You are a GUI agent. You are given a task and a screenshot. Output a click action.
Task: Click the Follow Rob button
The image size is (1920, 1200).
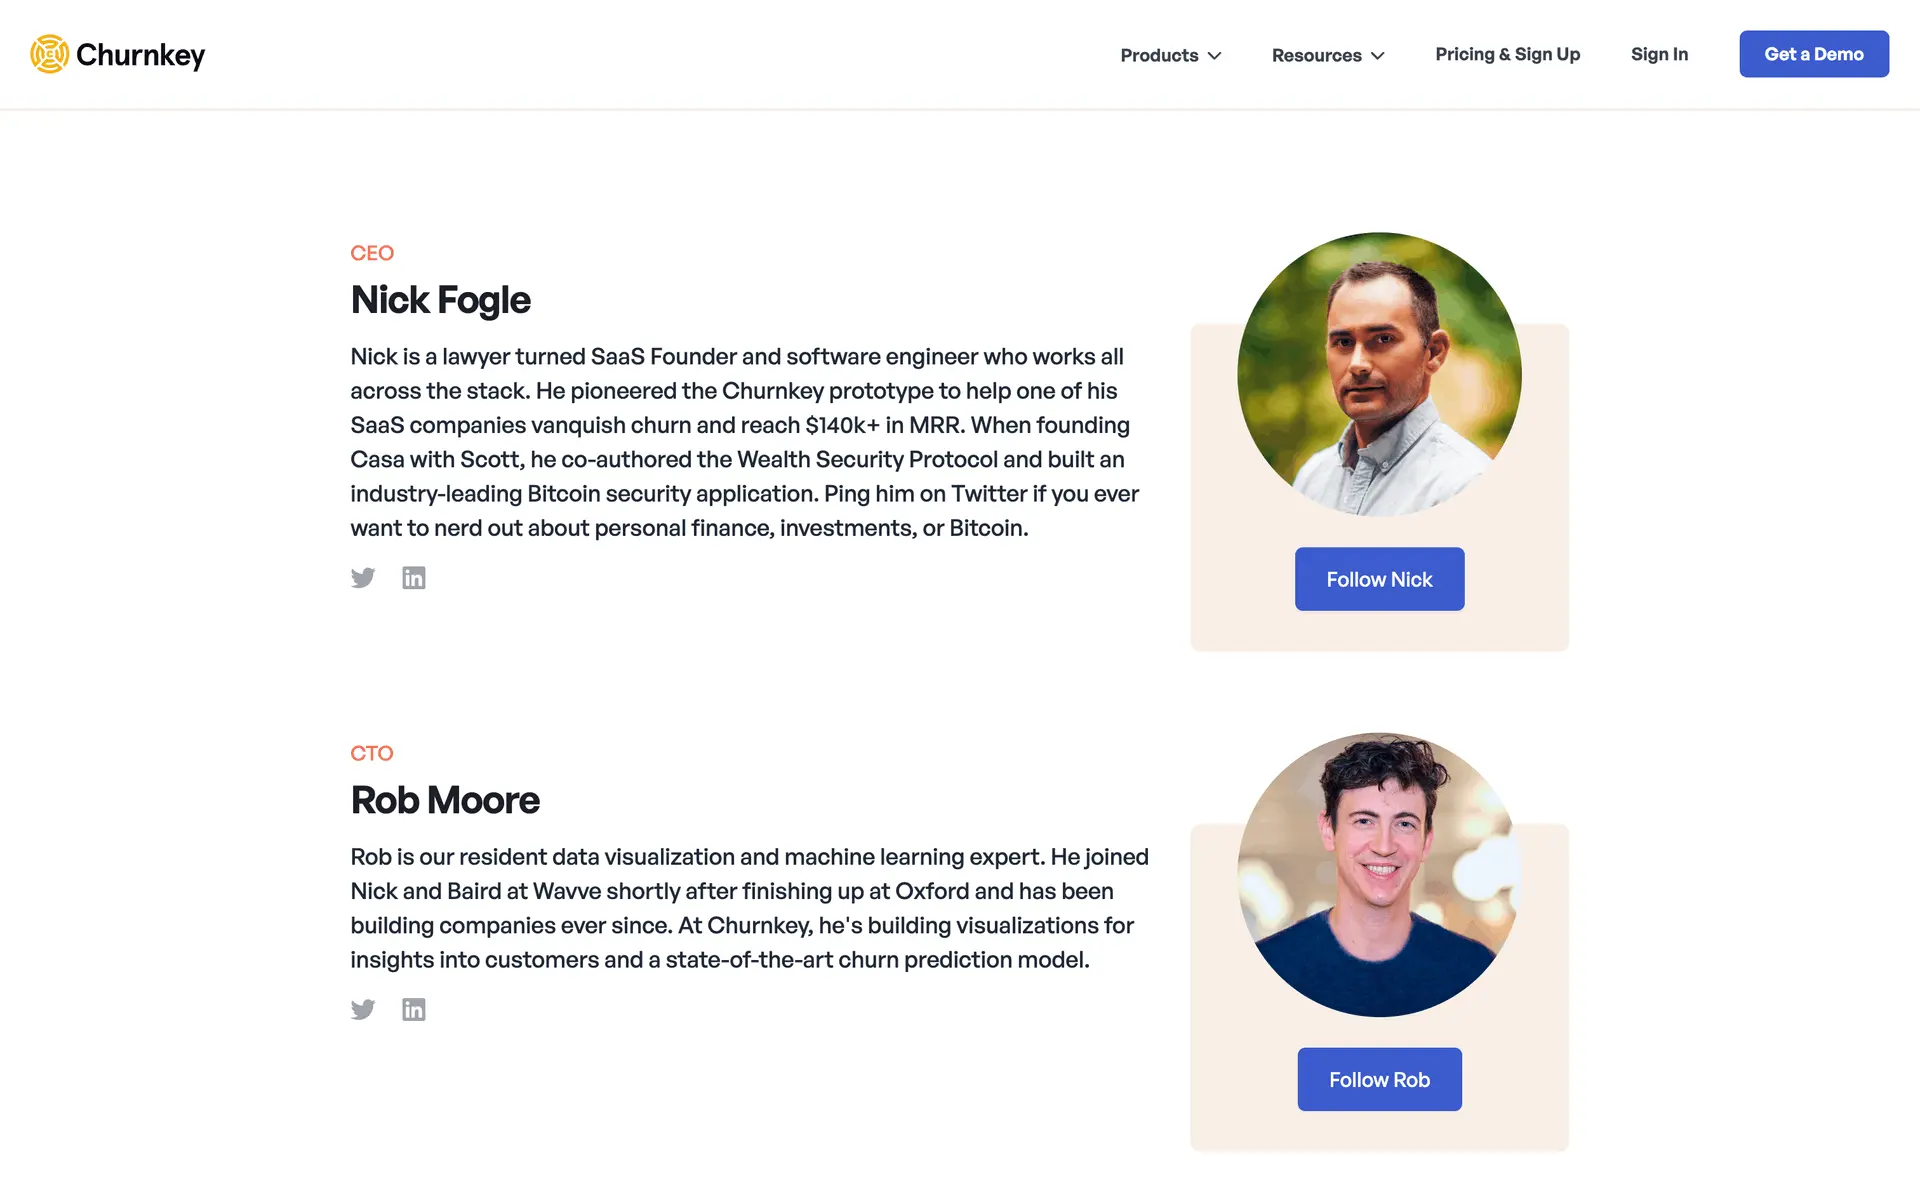click(1379, 1079)
